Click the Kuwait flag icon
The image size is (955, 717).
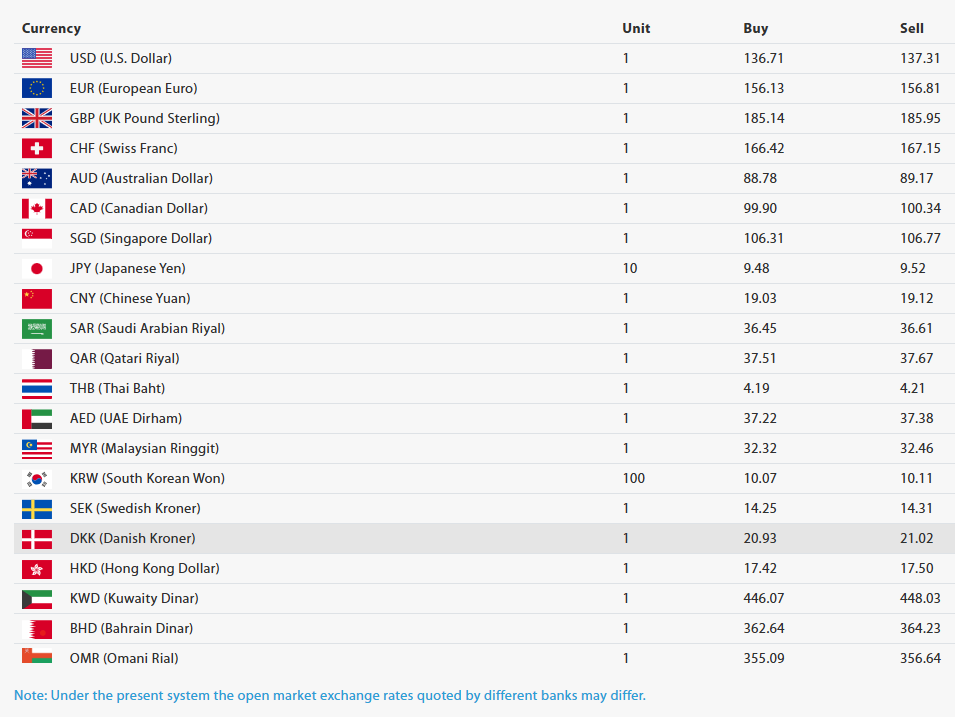point(37,599)
